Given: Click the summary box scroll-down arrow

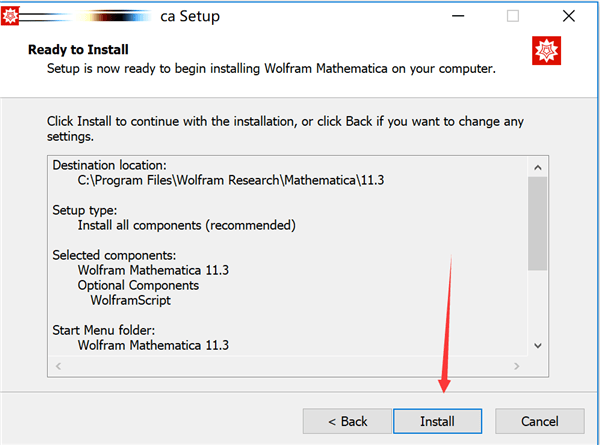Looking at the screenshot, I should [x=538, y=345].
